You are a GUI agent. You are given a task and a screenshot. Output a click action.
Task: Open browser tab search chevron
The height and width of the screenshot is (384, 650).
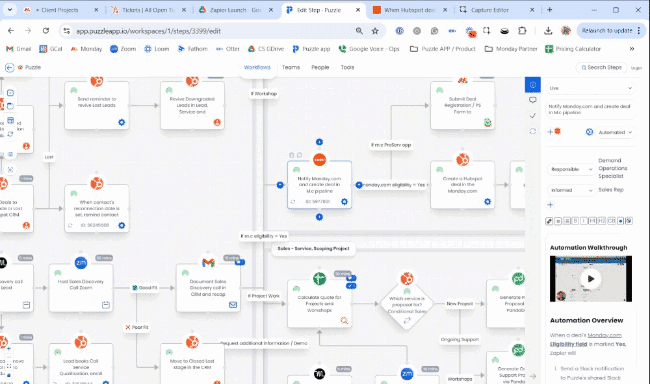(10, 10)
